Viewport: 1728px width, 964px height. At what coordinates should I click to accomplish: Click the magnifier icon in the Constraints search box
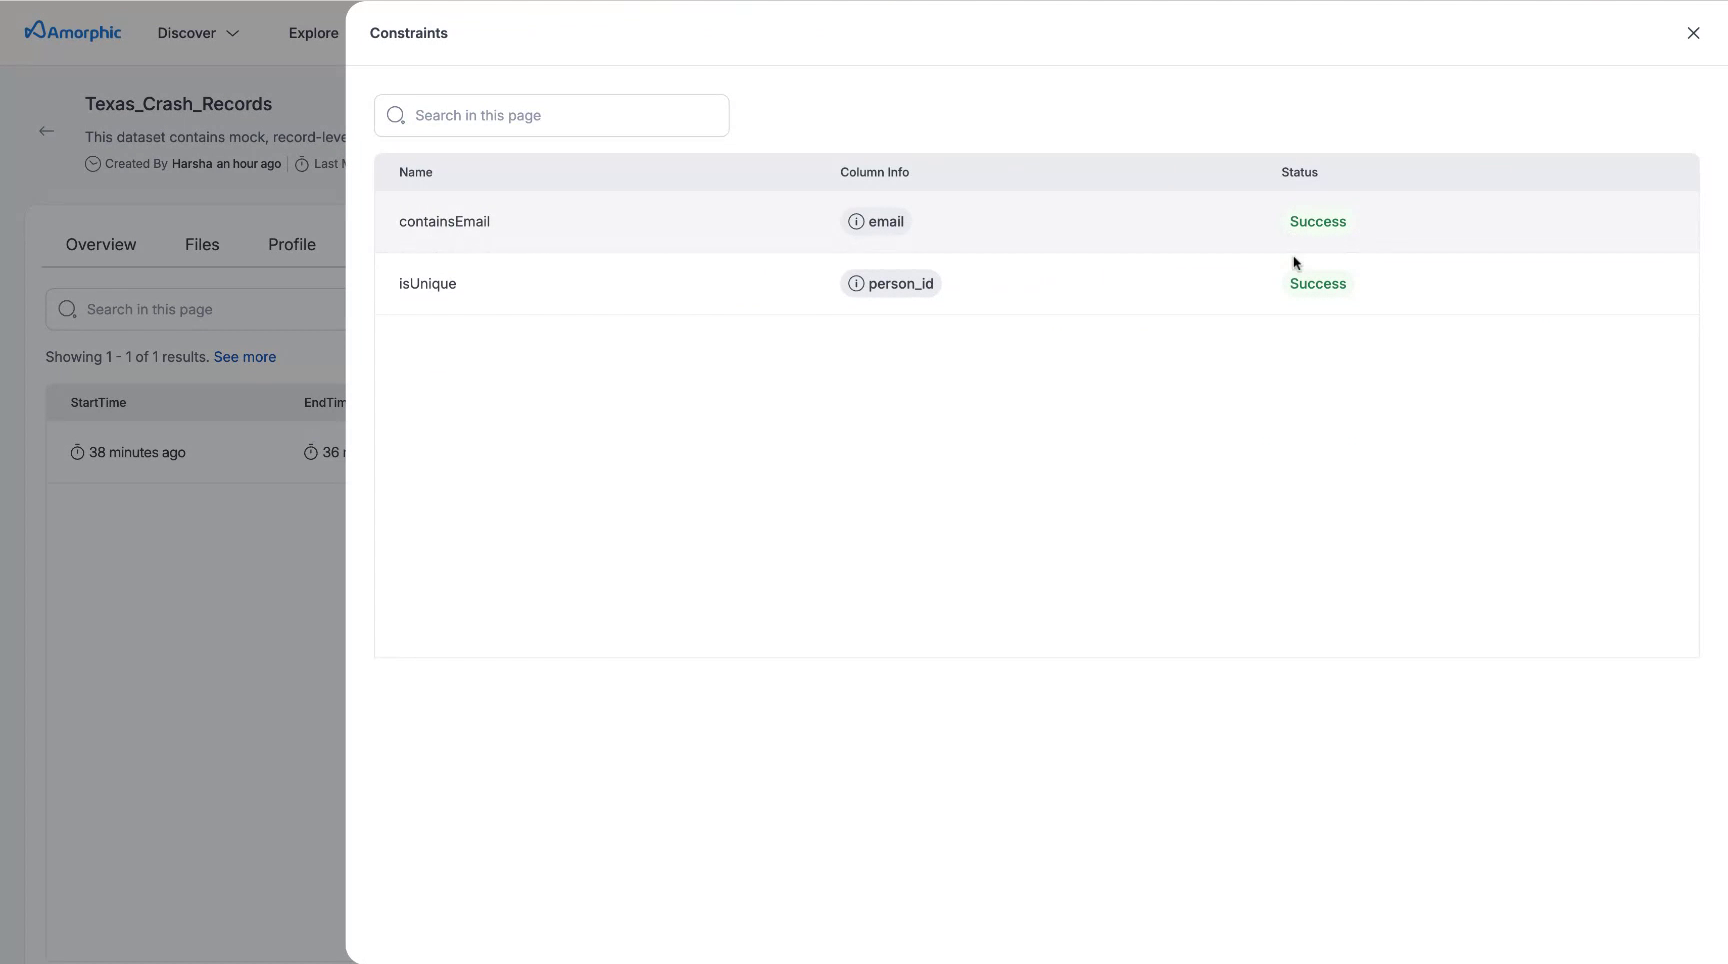(395, 115)
